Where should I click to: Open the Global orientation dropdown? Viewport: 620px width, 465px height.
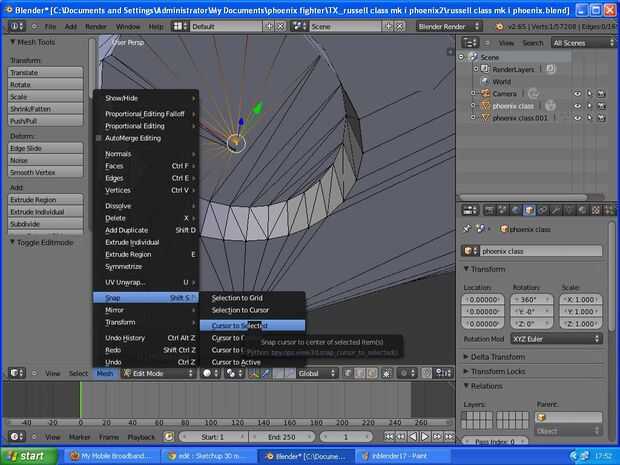pos(317,373)
